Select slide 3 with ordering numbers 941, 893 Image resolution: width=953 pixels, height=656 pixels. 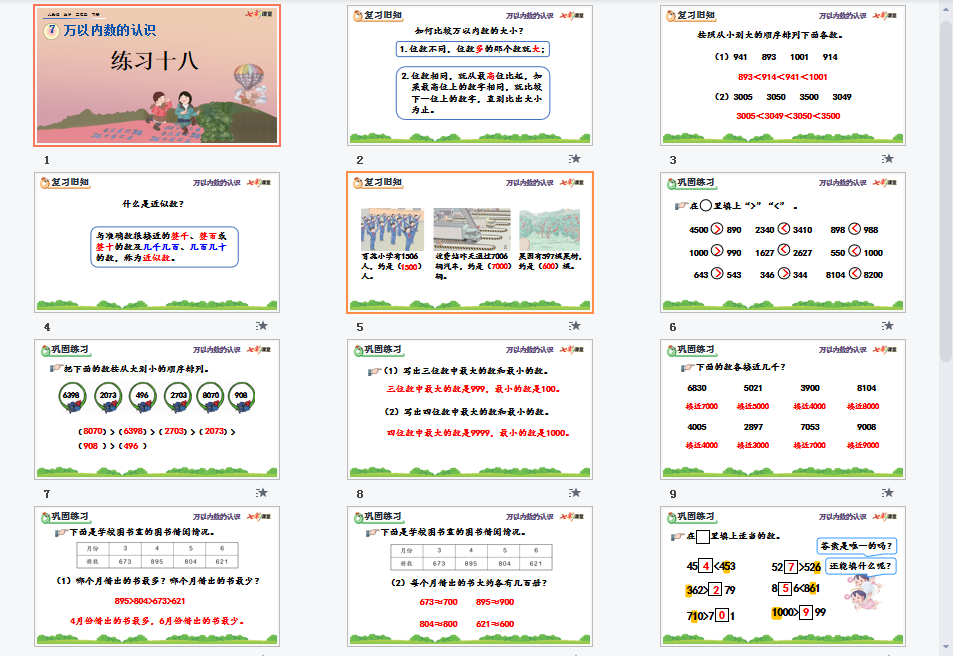point(783,75)
